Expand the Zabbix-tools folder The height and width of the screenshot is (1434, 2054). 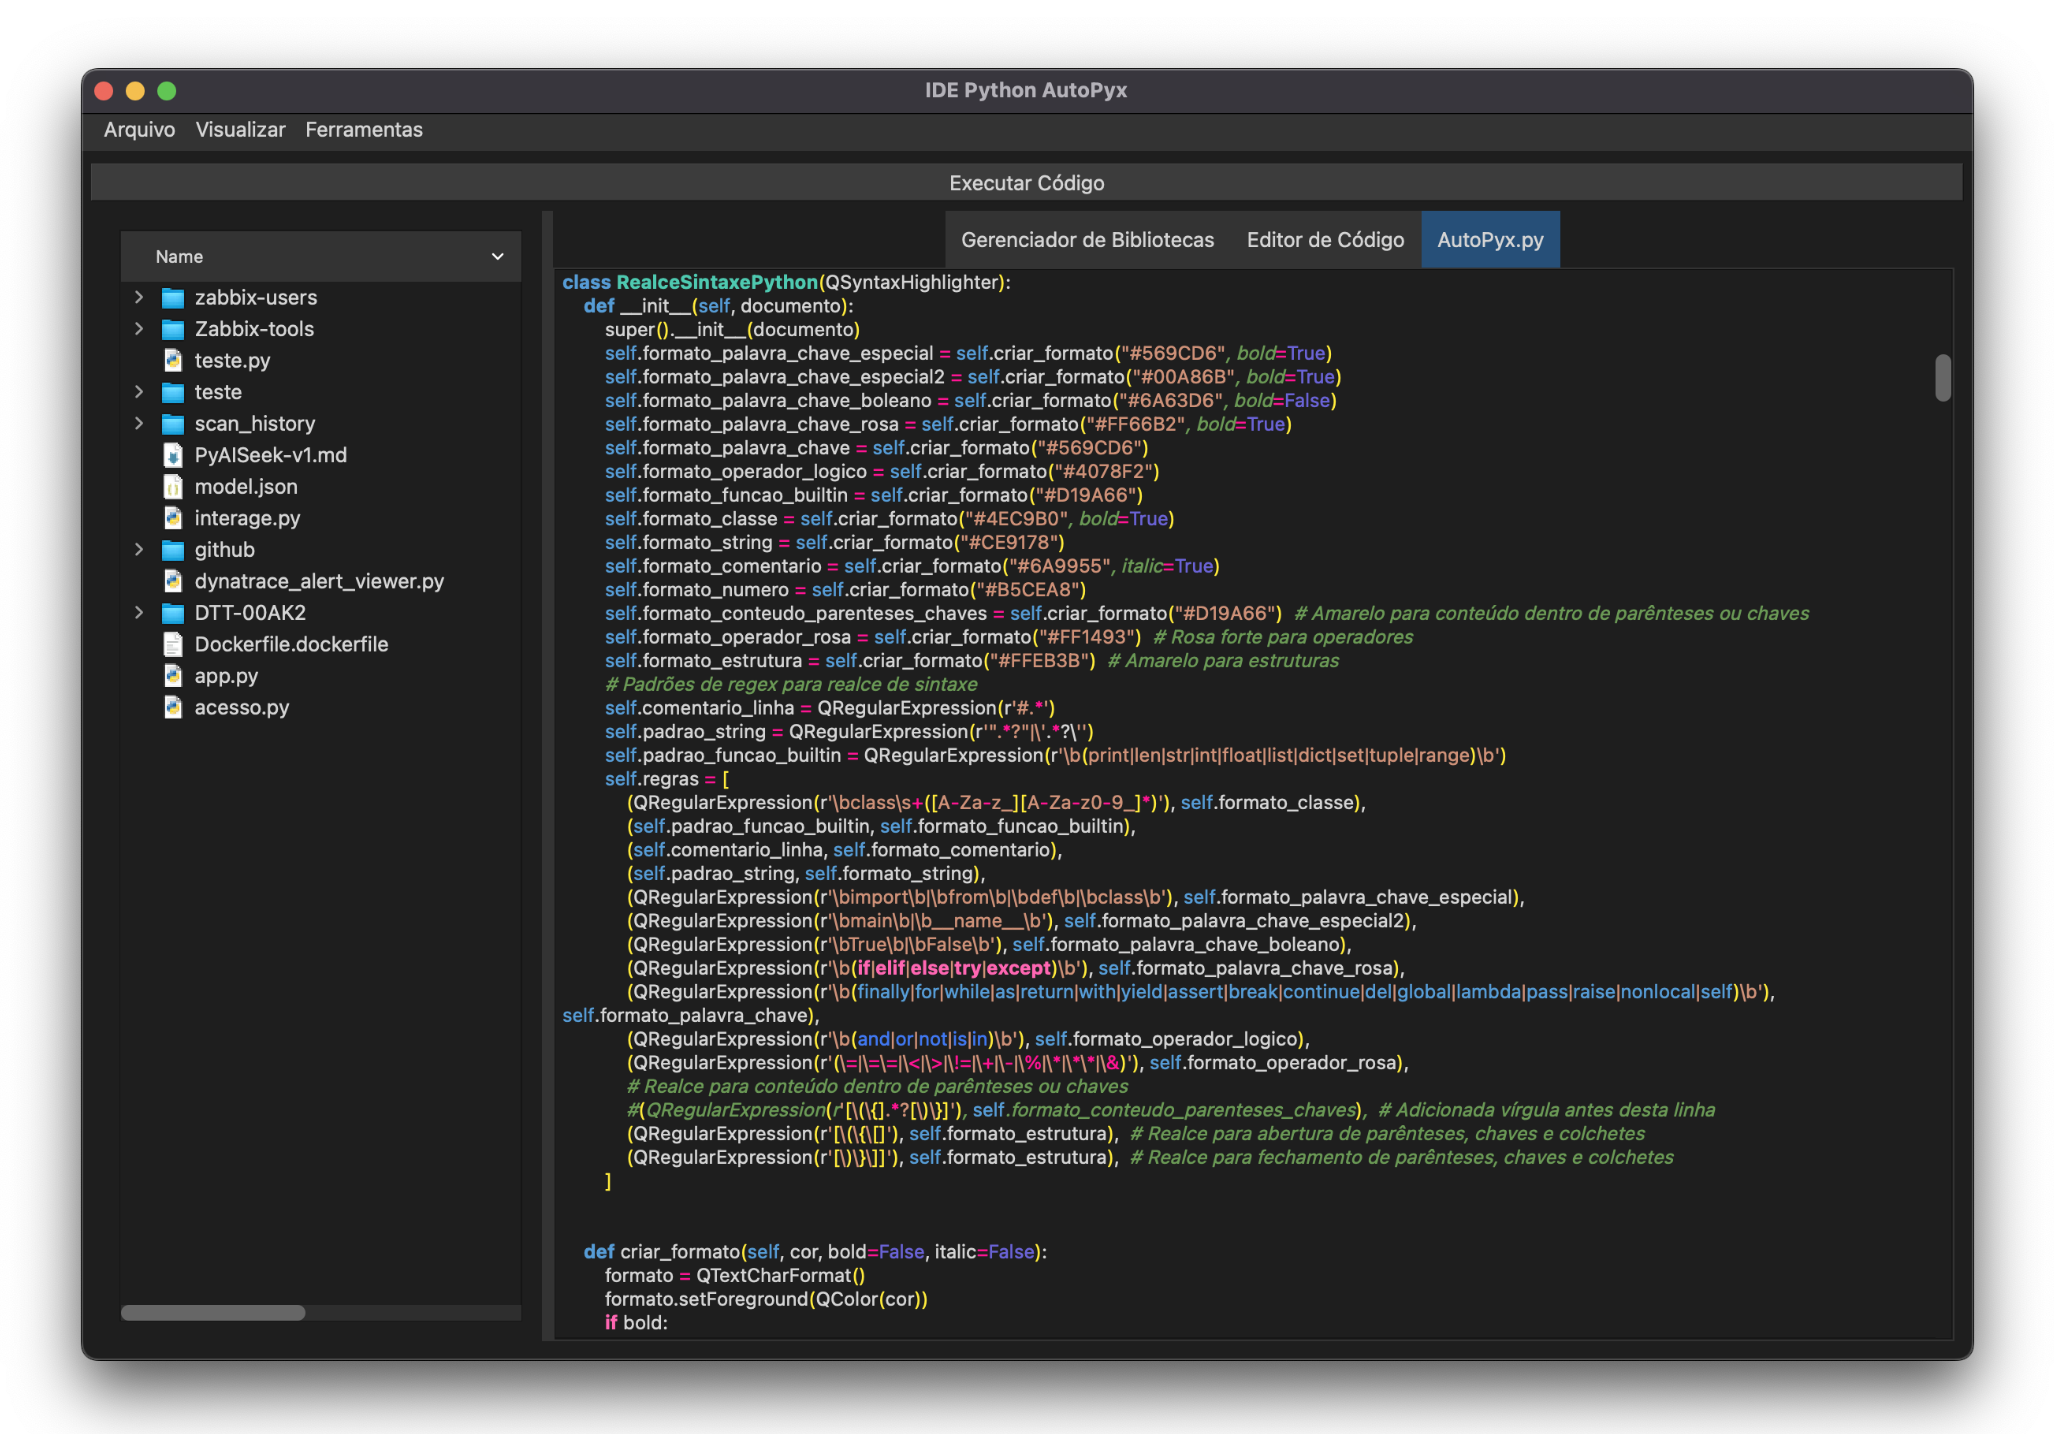pyautogui.click(x=139, y=329)
